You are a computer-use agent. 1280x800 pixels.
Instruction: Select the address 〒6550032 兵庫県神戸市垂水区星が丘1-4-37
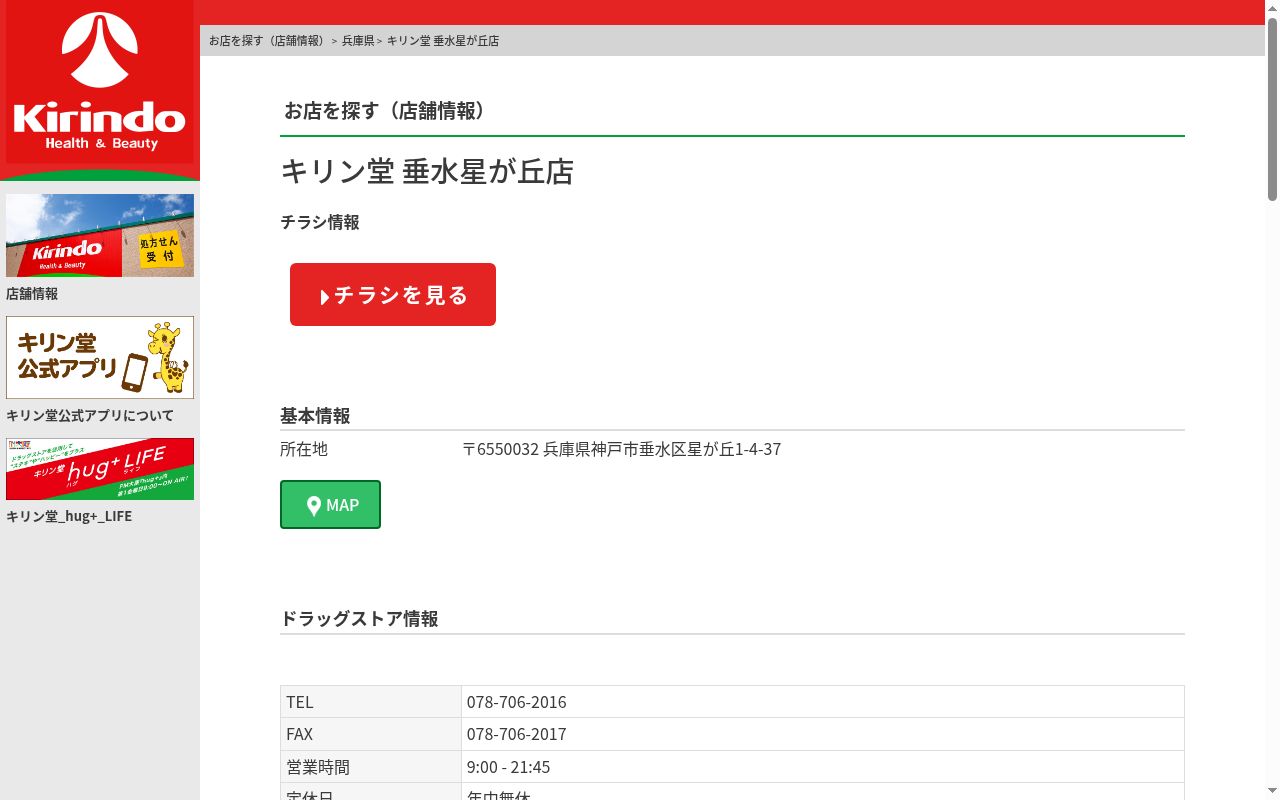[x=621, y=449]
